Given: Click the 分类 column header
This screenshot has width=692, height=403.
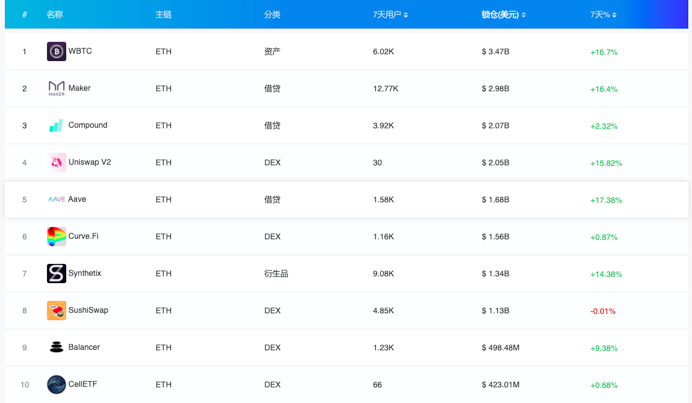Looking at the screenshot, I should point(272,15).
